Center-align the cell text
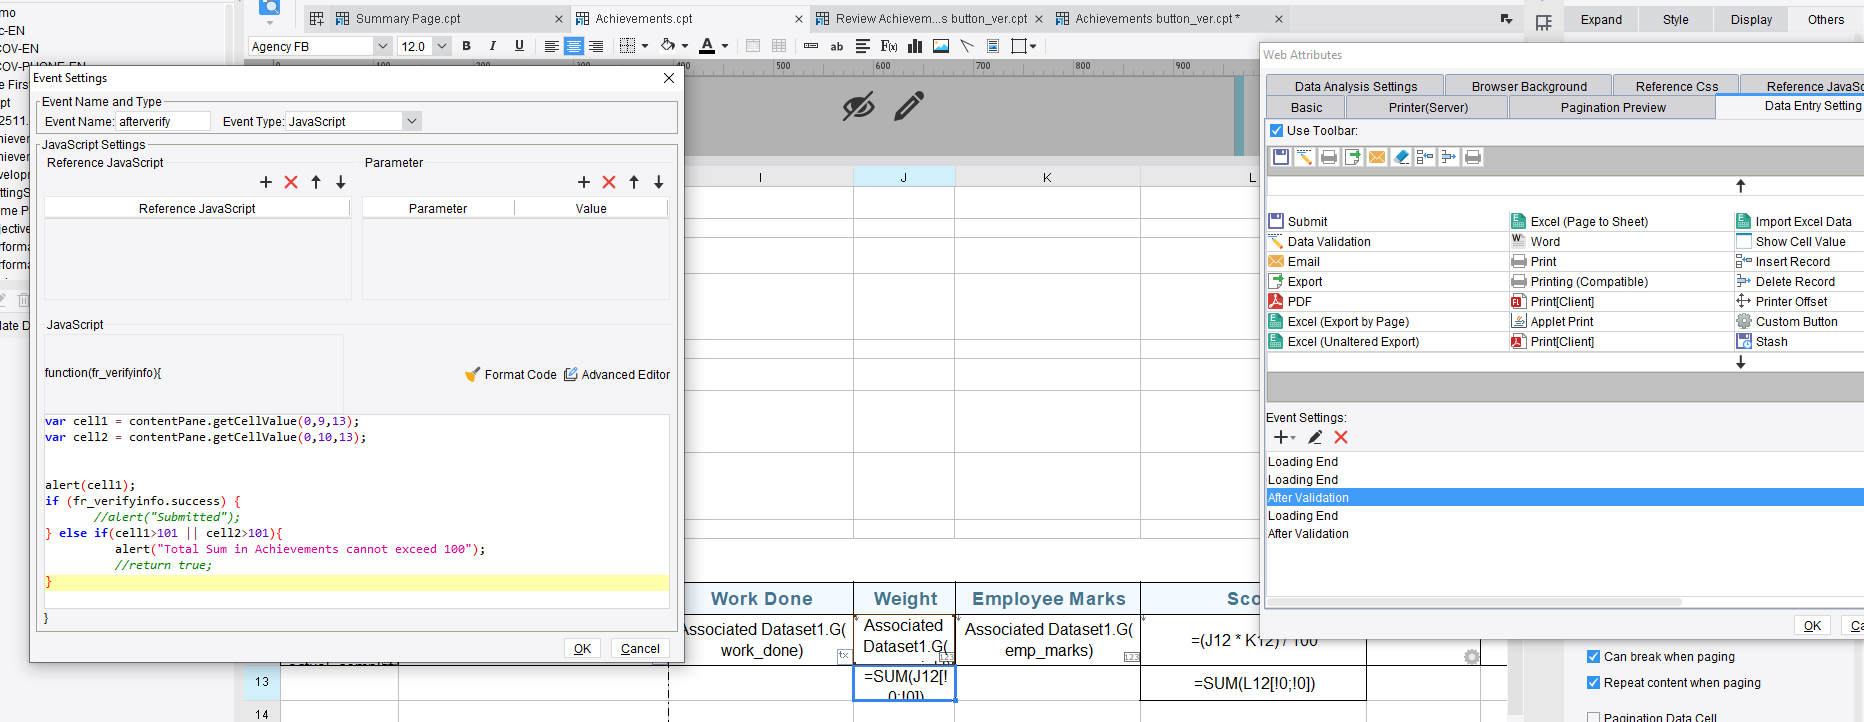The width and height of the screenshot is (1864, 722). pos(573,46)
